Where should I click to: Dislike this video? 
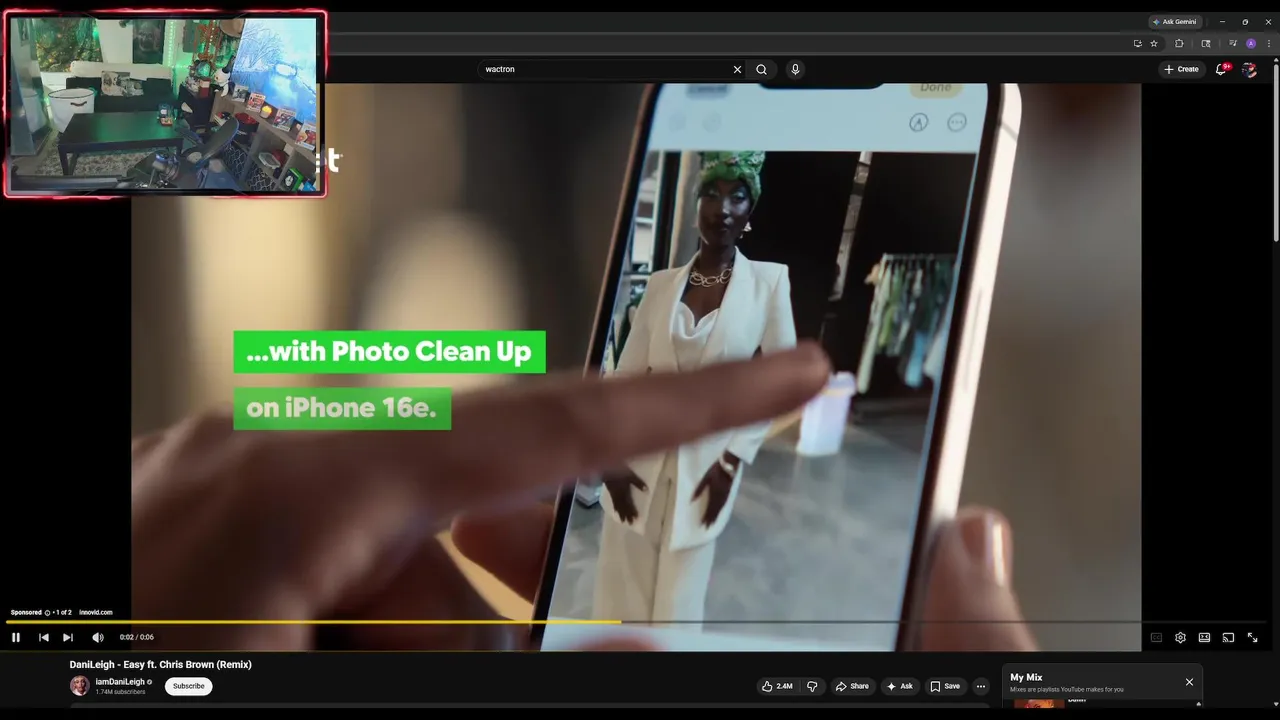pos(812,686)
